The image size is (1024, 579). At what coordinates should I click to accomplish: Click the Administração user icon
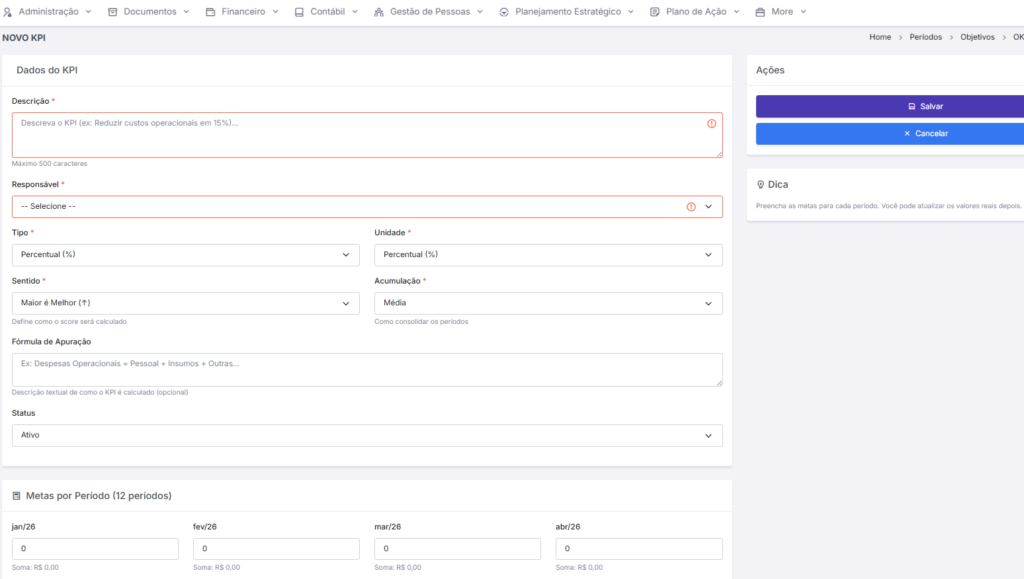click(8, 12)
